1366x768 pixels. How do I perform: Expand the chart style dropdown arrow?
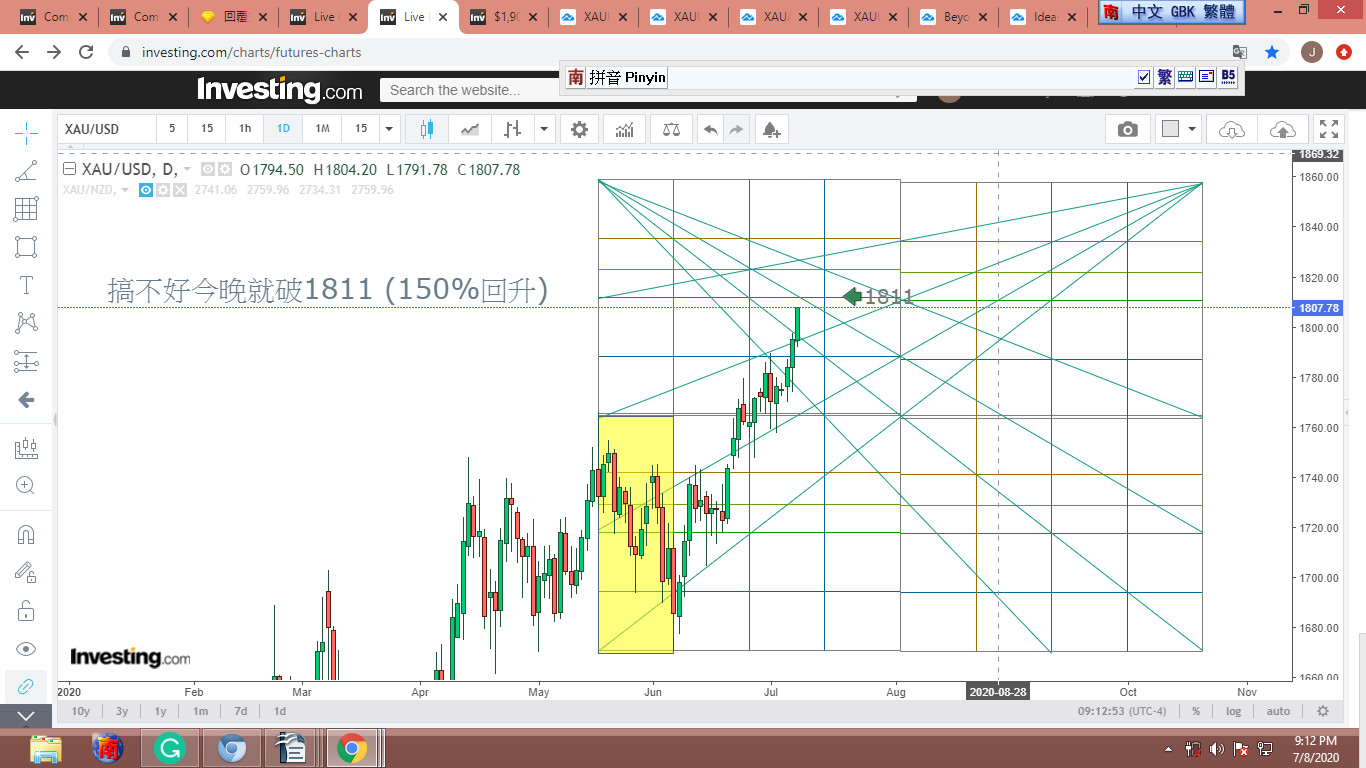click(543, 129)
